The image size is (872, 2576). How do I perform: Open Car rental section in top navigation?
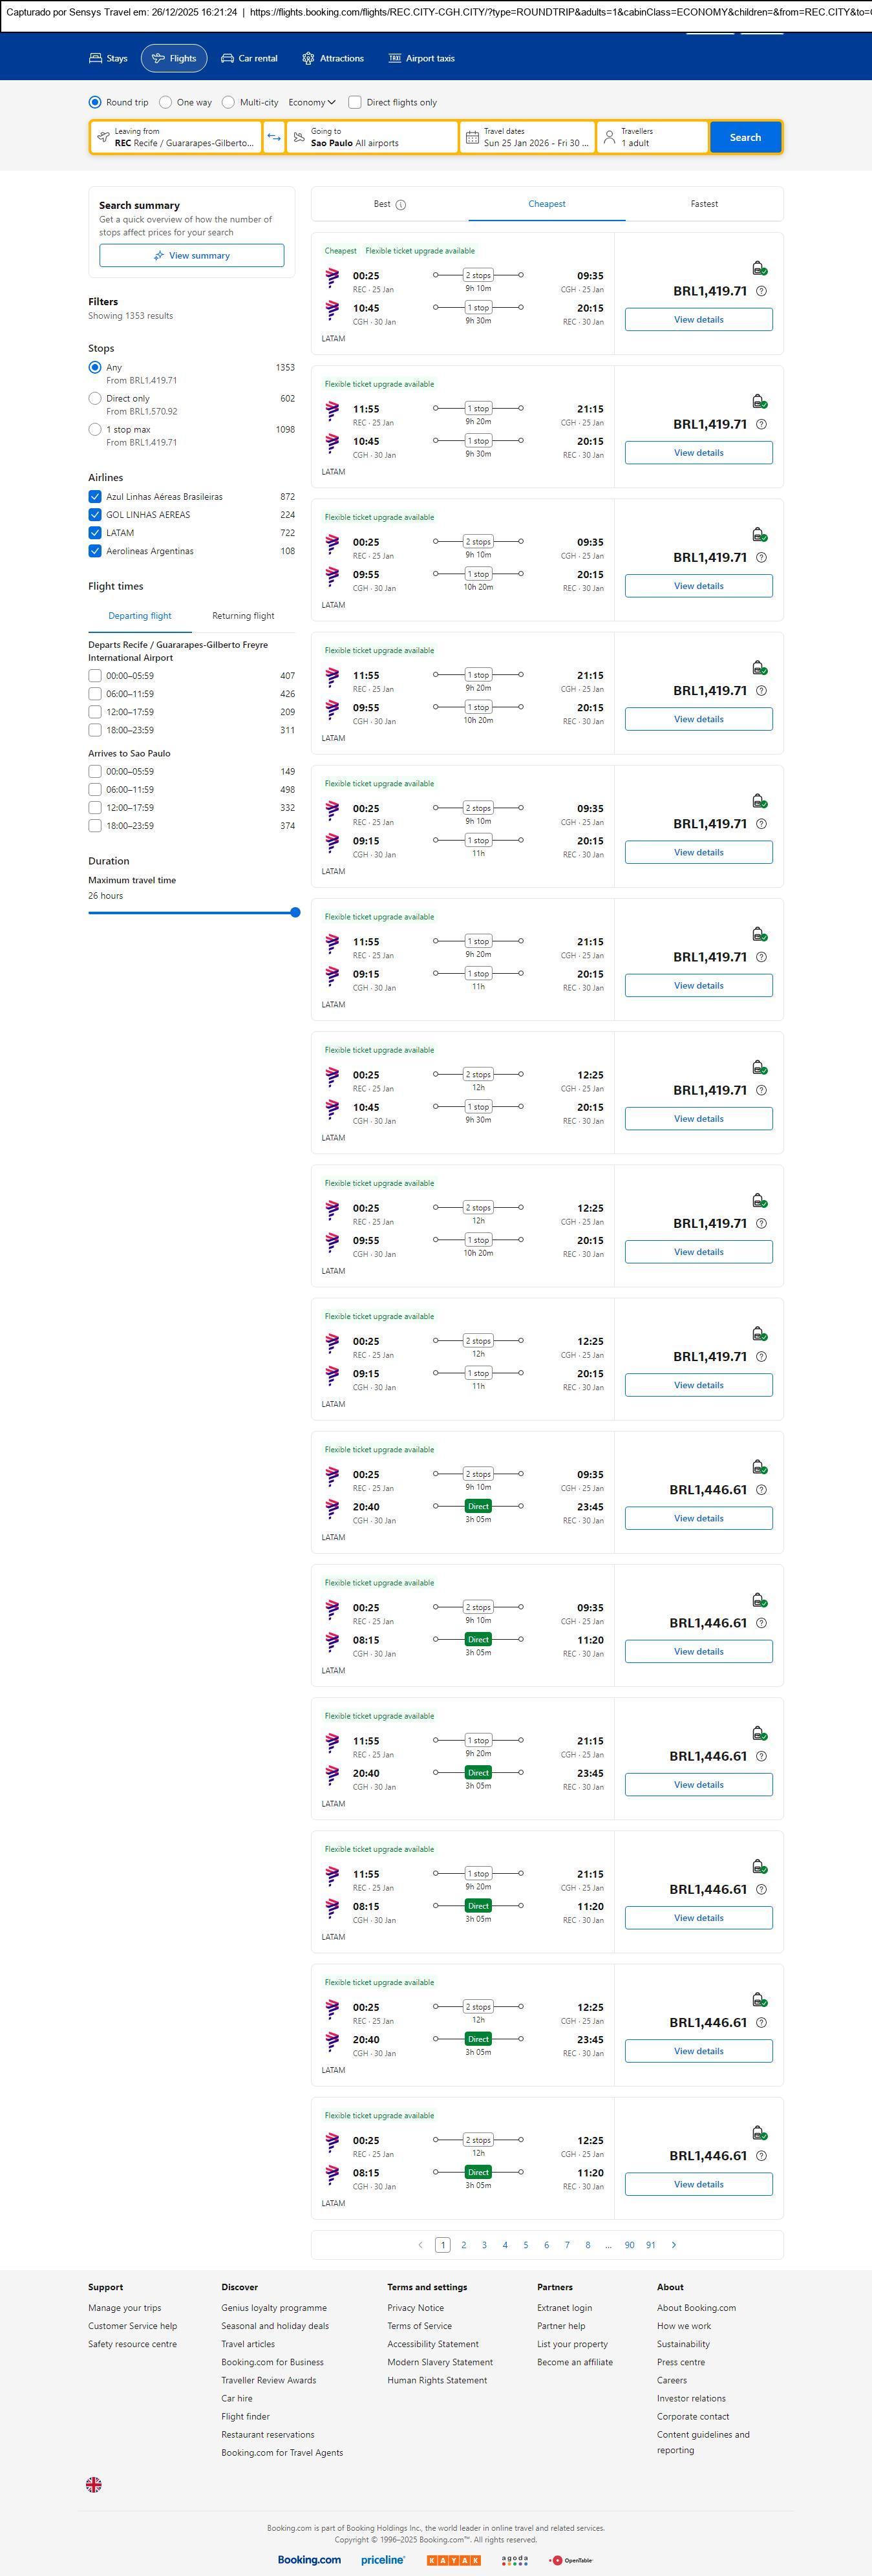pos(249,58)
